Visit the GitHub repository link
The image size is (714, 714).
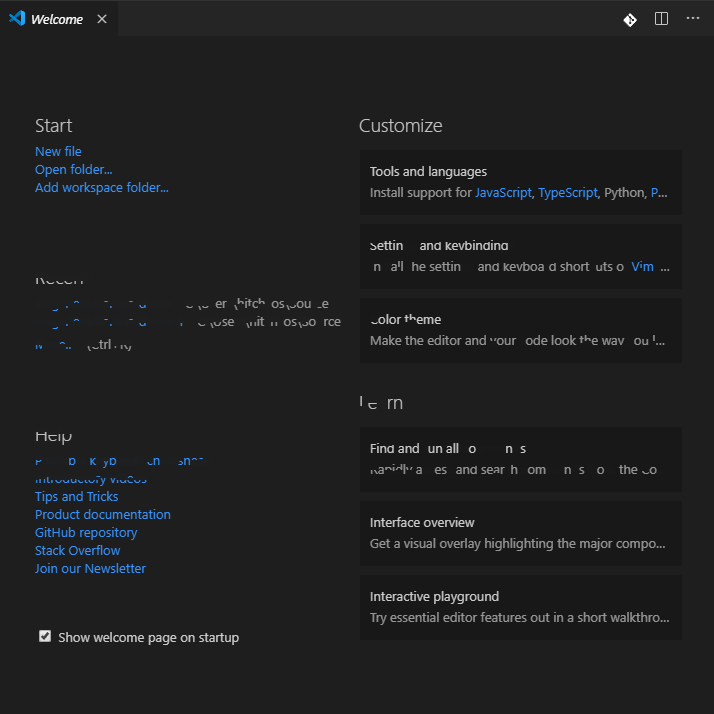pyautogui.click(x=86, y=532)
